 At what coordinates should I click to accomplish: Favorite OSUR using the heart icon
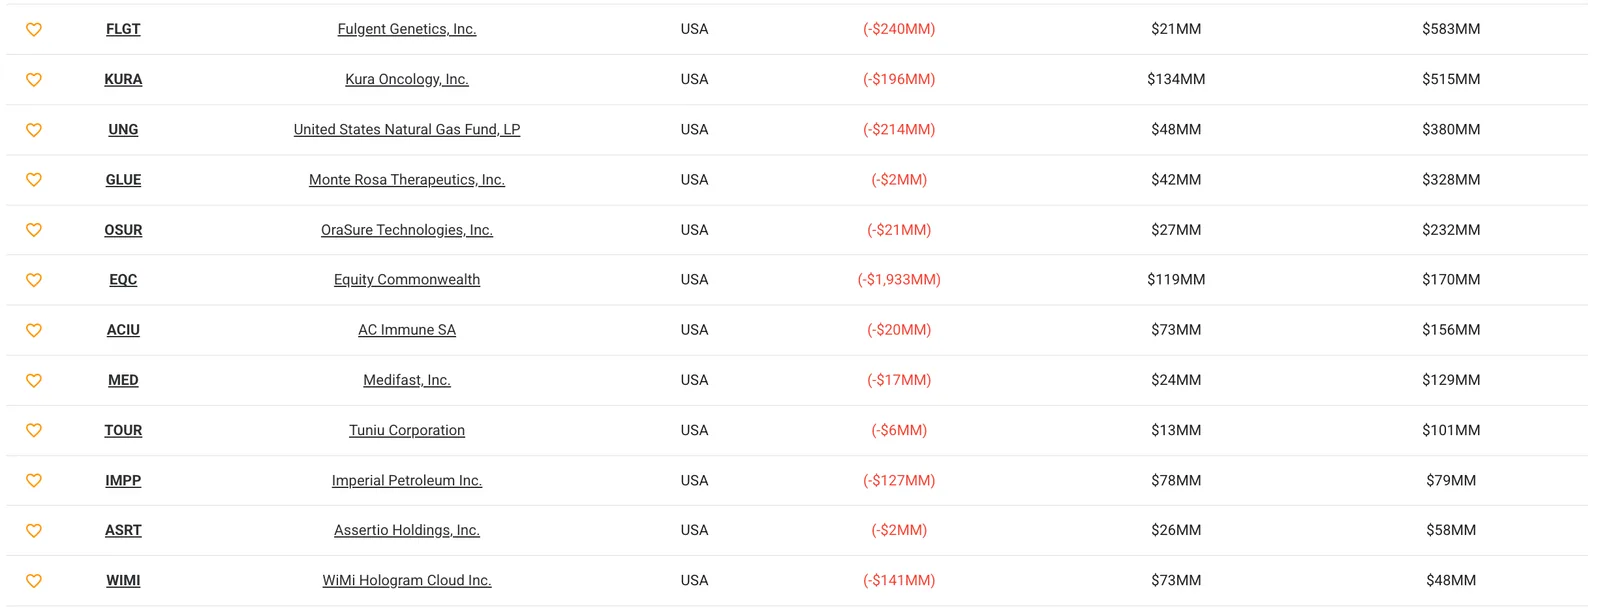coord(33,229)
